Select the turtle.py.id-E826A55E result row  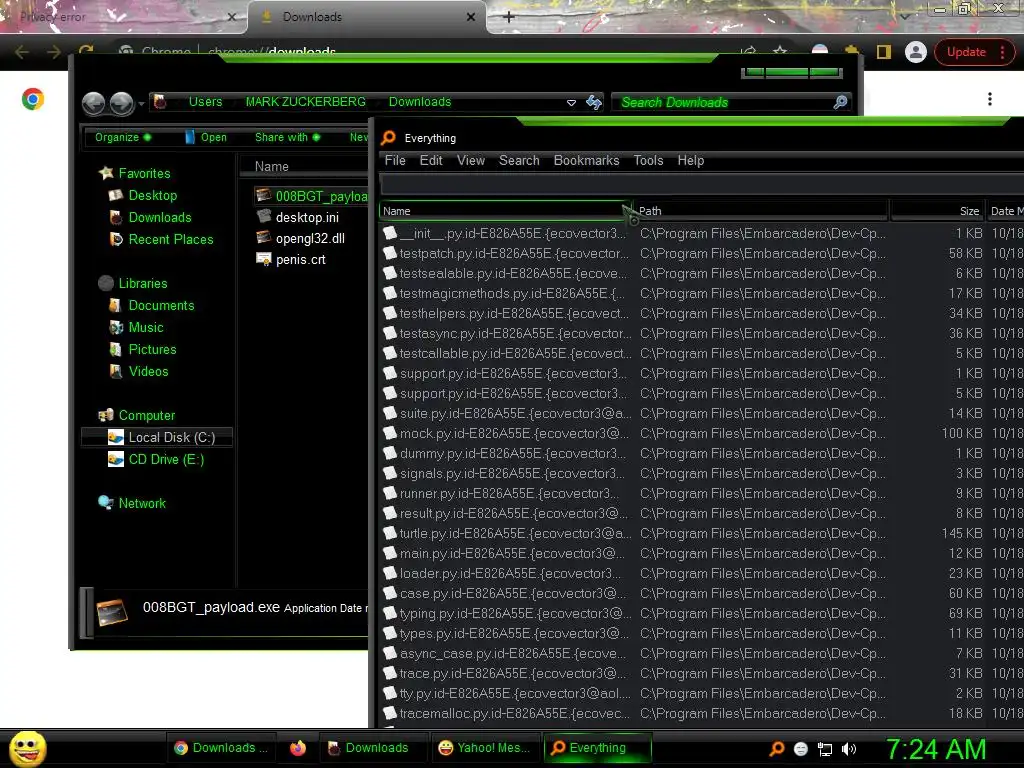point(701,534)
